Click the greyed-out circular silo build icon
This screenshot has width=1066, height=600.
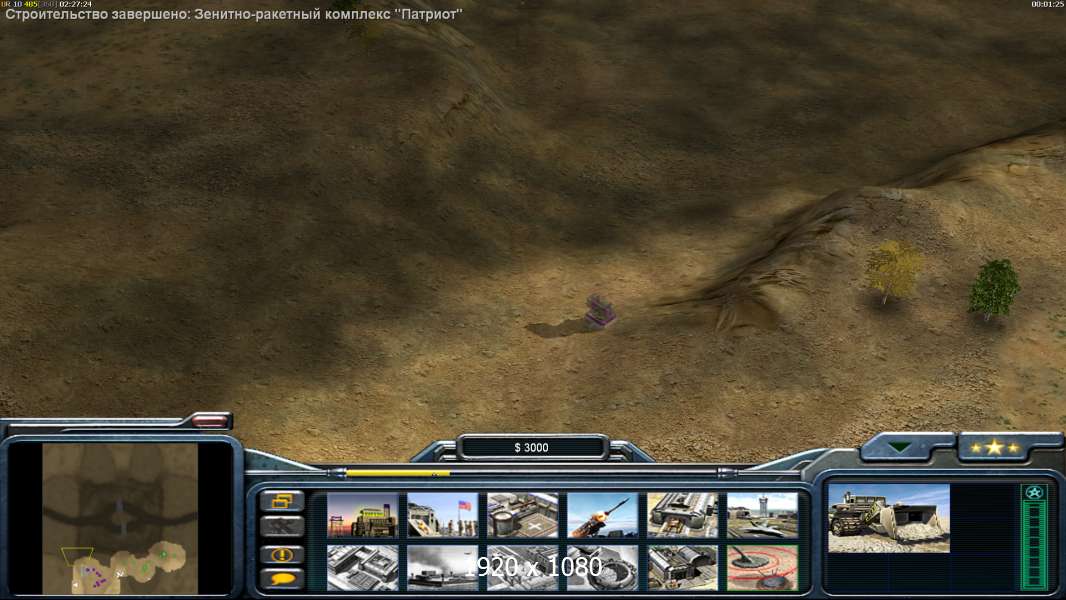[602, 567]
